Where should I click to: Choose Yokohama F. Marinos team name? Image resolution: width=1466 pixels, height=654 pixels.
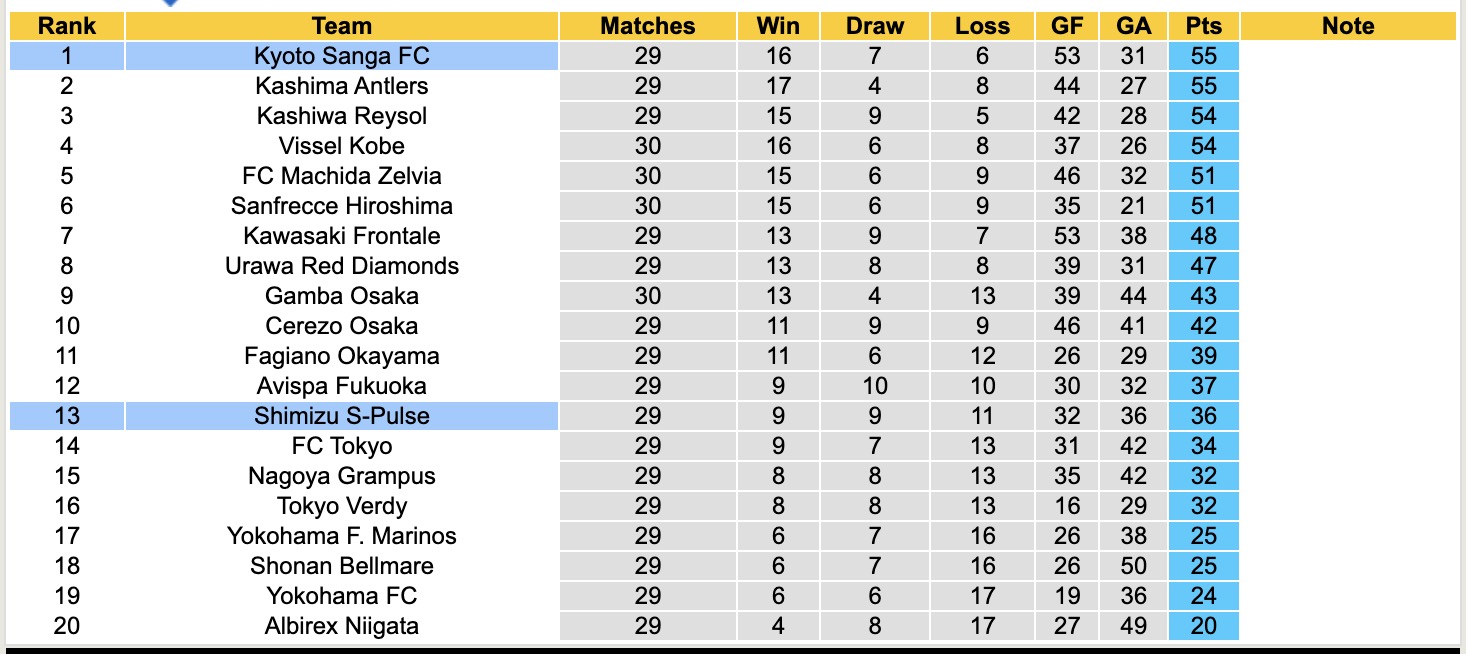[342, 536]
